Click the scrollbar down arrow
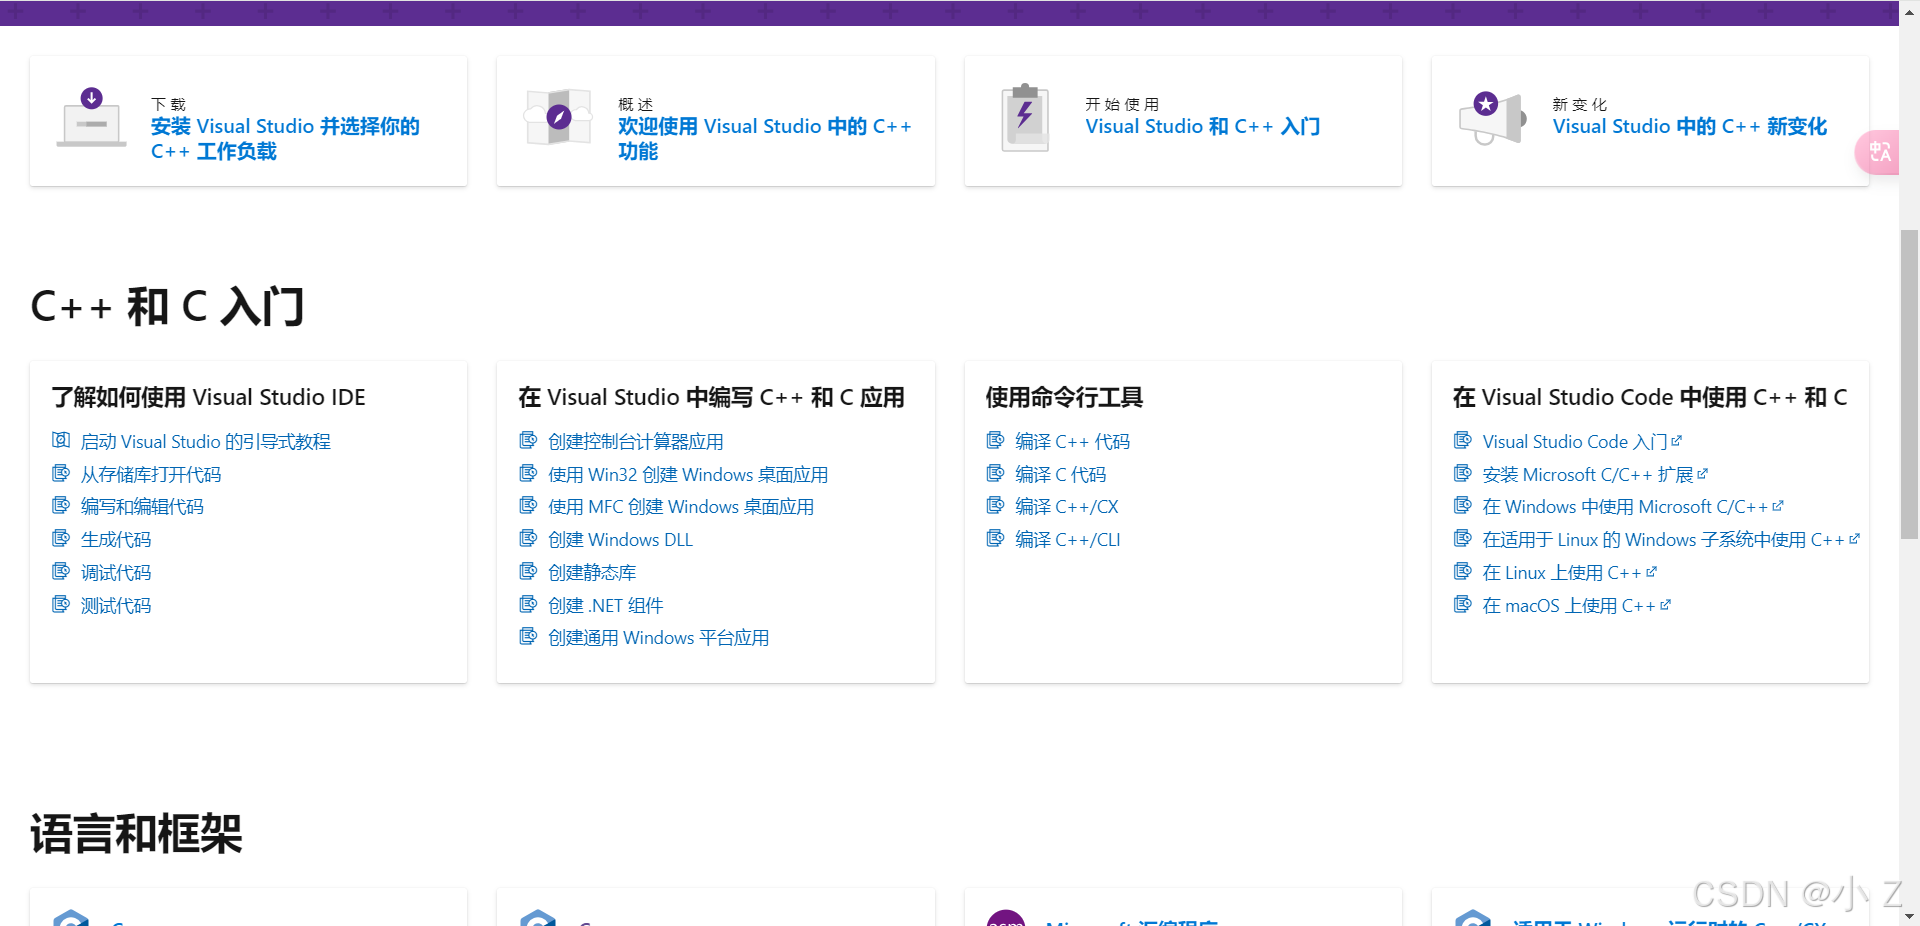The height and width of the screenshot is (926, 1920). [1909, 916]
